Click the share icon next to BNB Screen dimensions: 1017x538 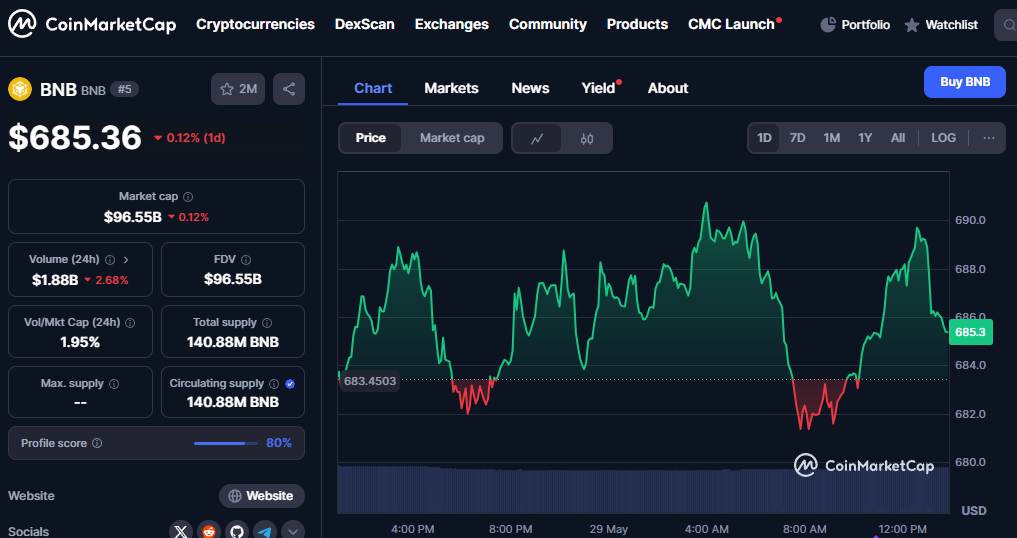click(289, 89)
